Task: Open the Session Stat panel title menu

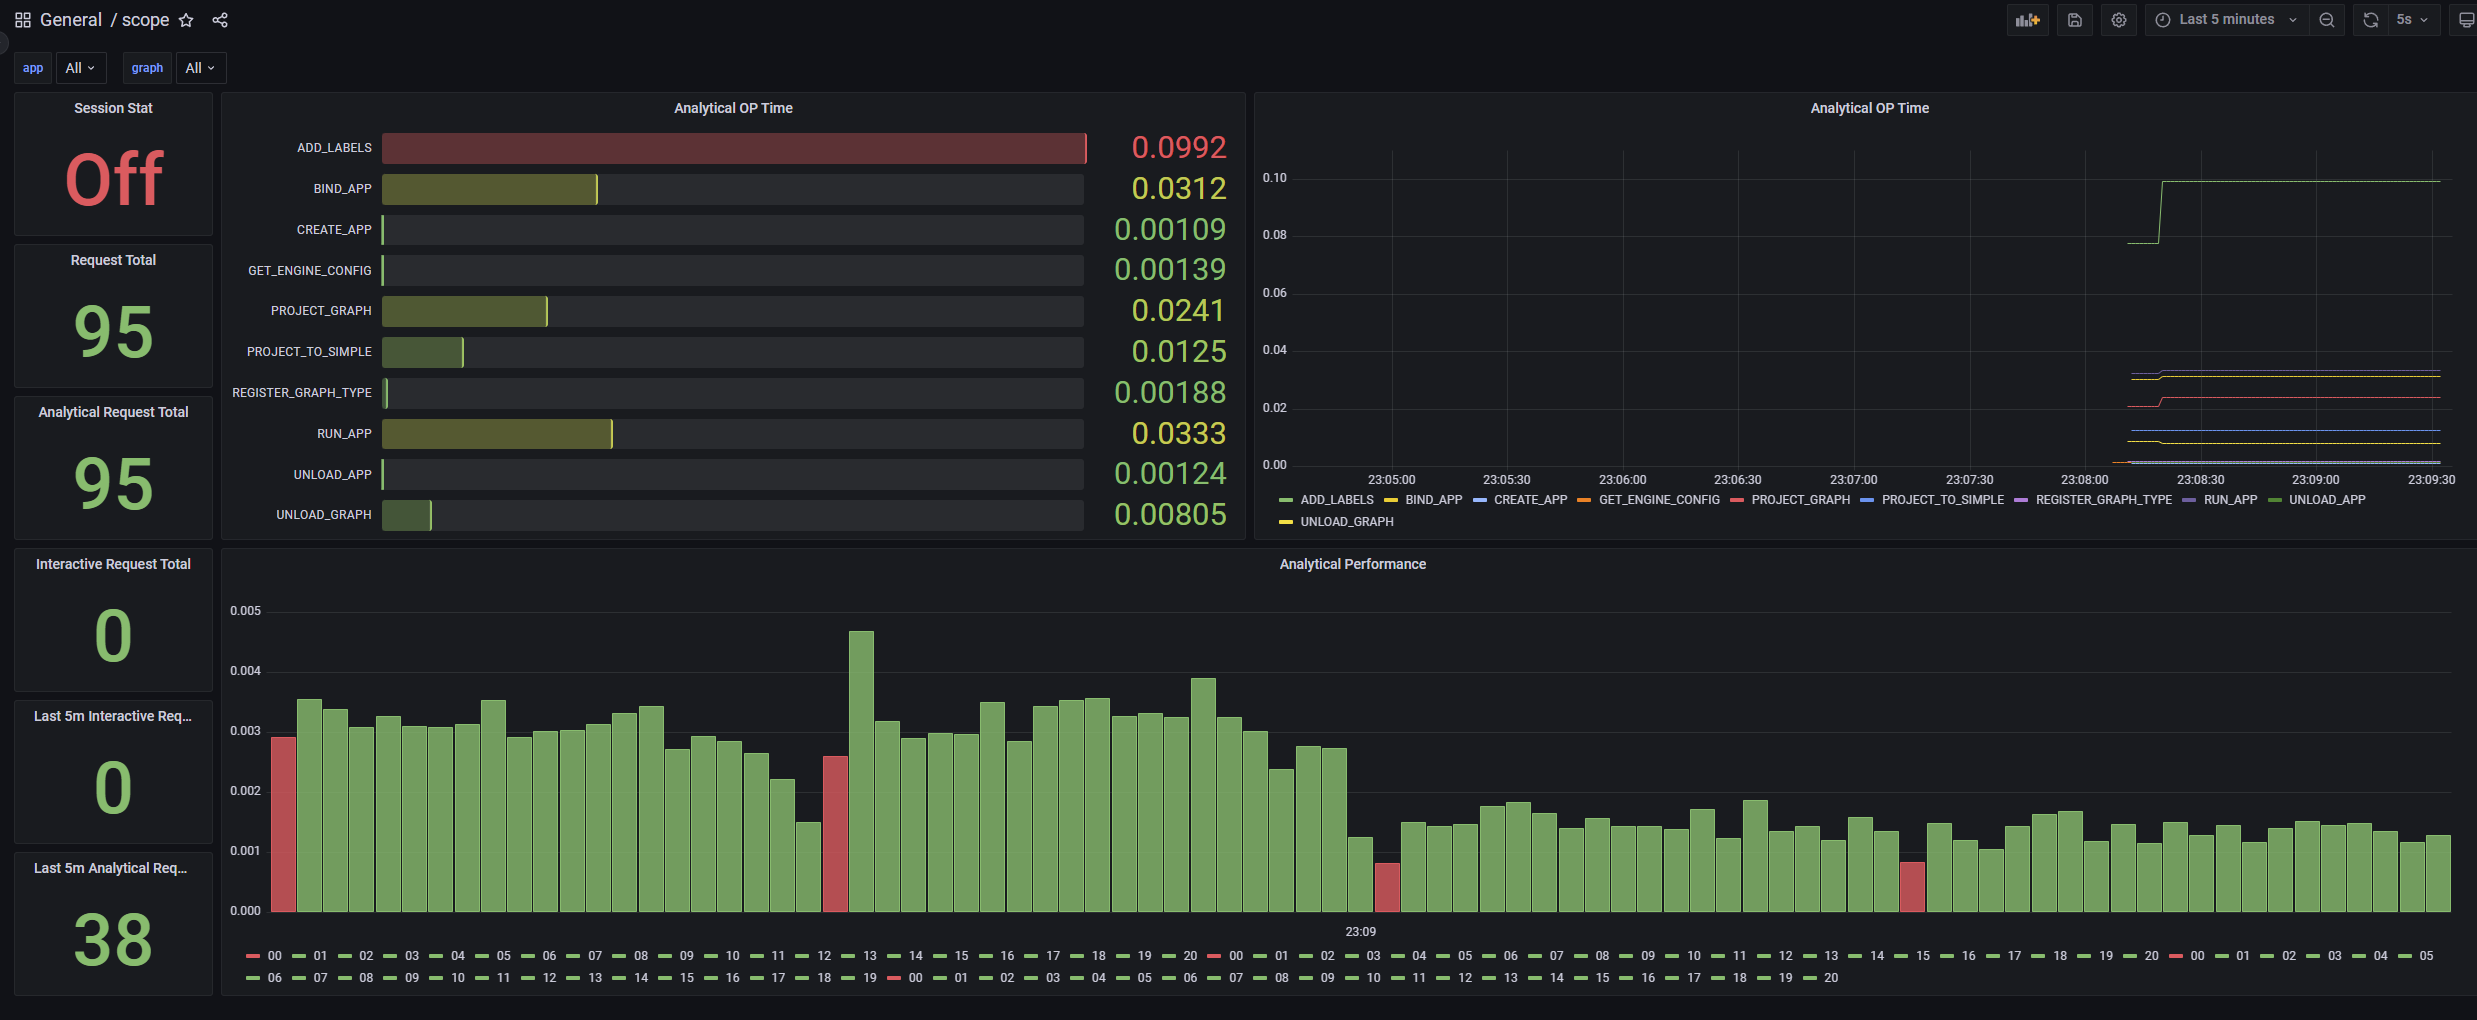Action: click(x=113, y=108)
